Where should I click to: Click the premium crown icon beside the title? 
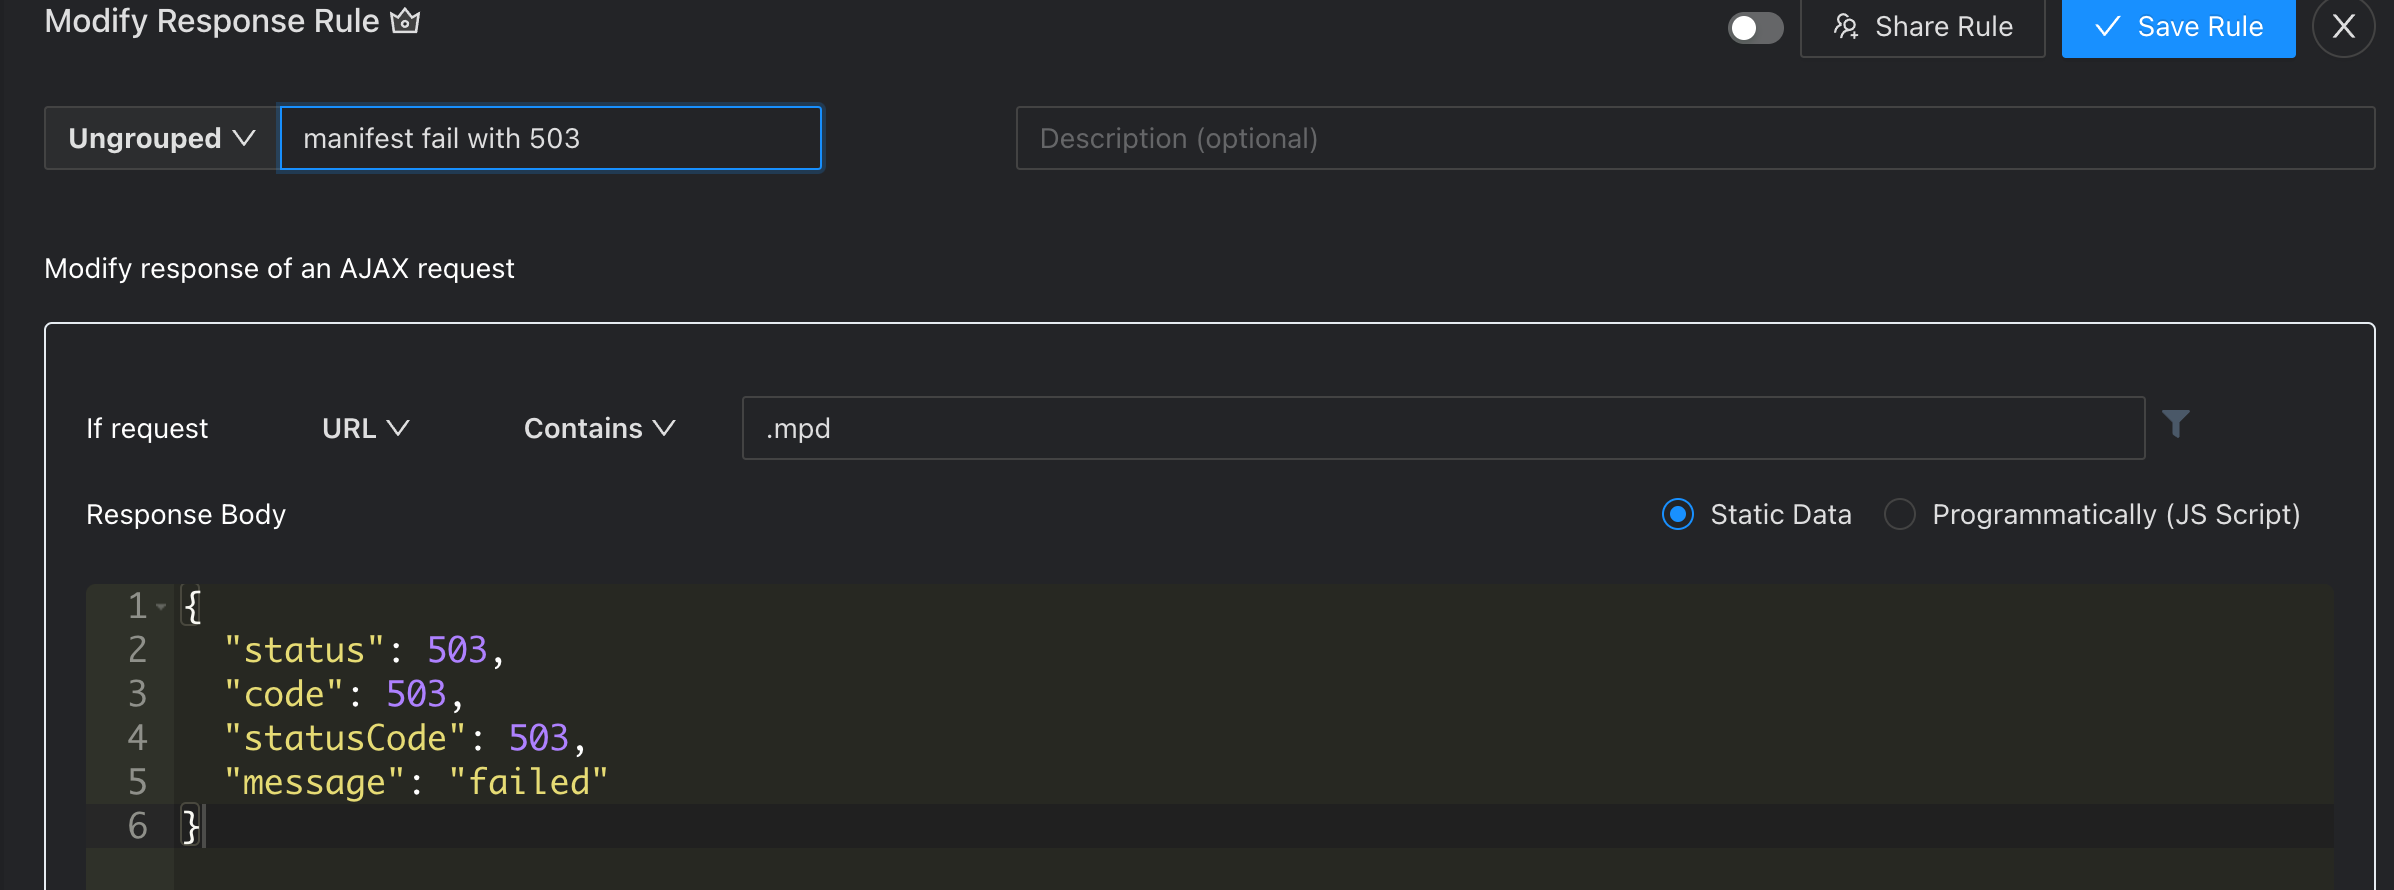pyautogui.click(x=405, y=20)
